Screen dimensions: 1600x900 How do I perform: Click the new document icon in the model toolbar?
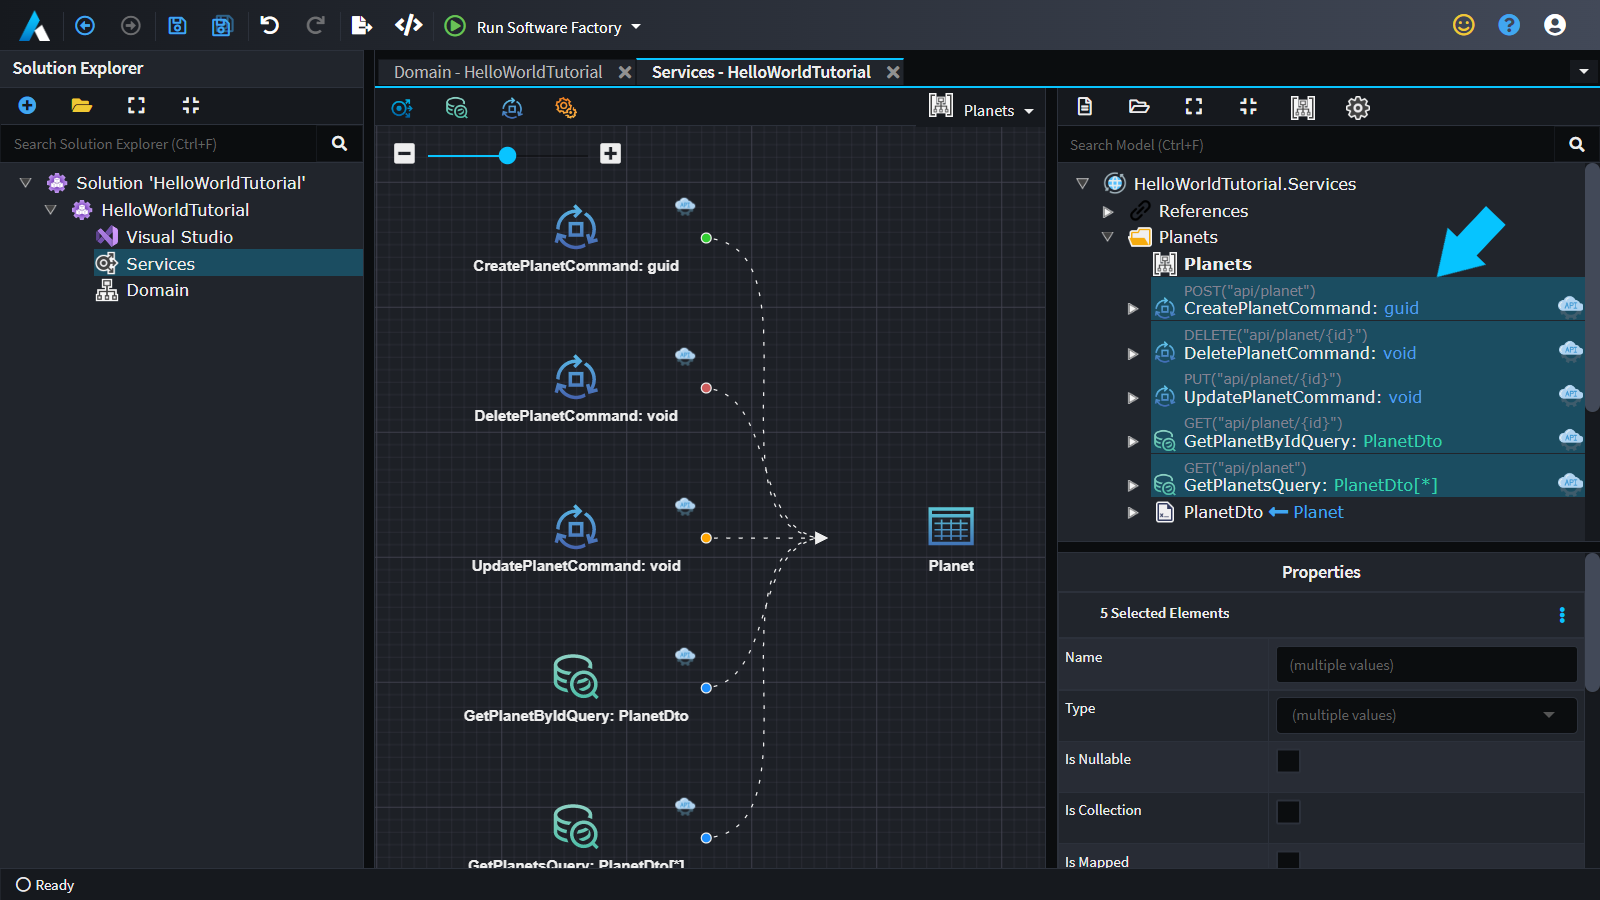tap(1085, 107)
